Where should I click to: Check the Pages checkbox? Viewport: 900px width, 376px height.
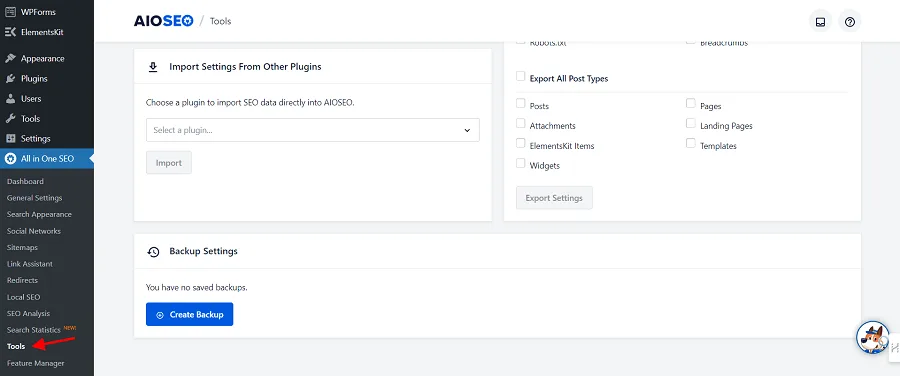pos(690,103)
